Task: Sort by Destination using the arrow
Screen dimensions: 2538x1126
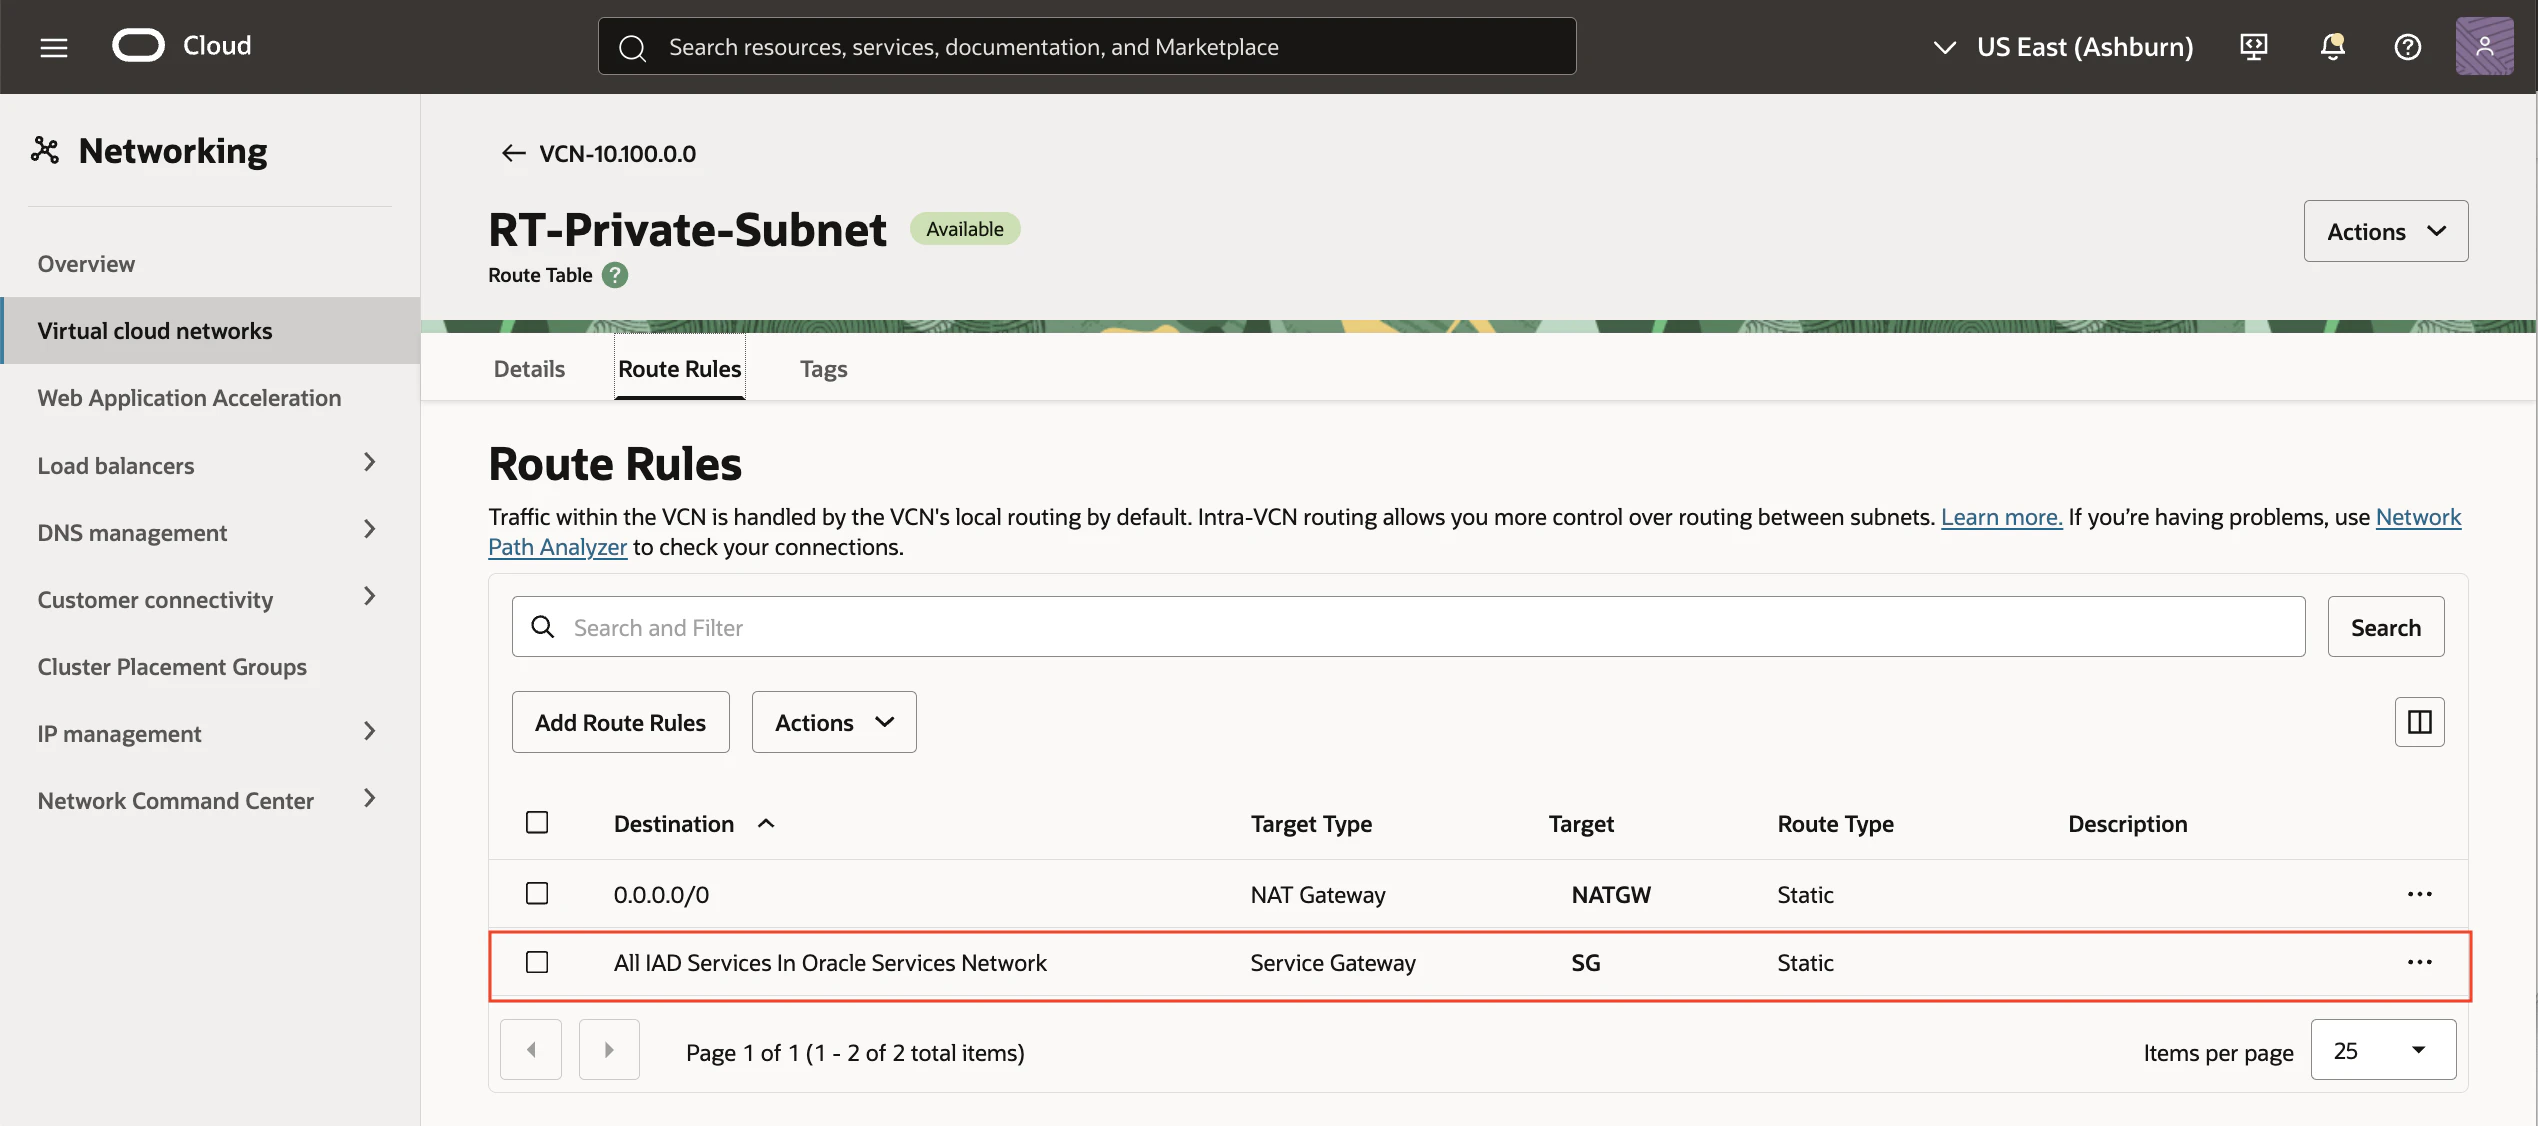Action: [x=766, y=824]
